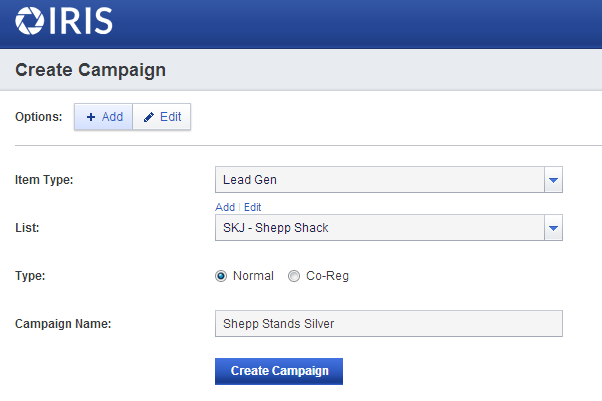The width and height of the screenshot is (602, 401).
Task: Click the pencil icon in Options
Action: [149, 117]
